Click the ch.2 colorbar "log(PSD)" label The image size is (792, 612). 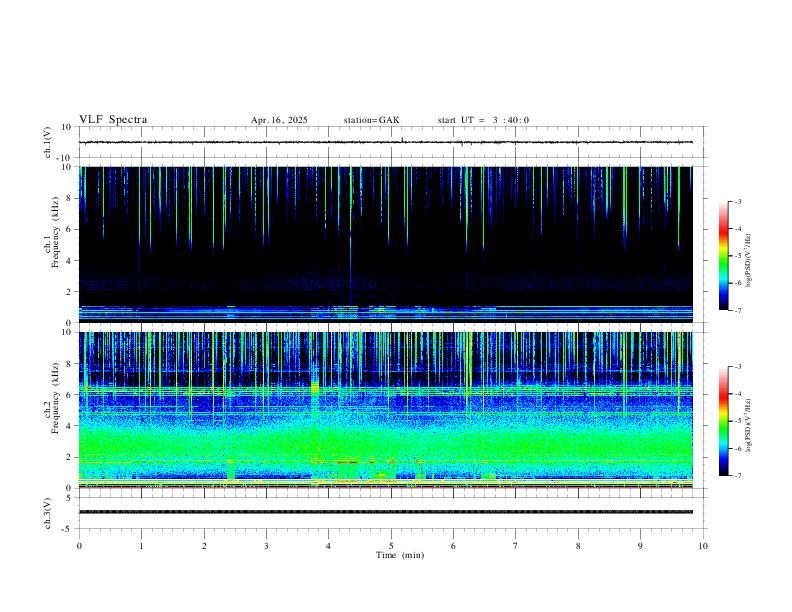749,426
